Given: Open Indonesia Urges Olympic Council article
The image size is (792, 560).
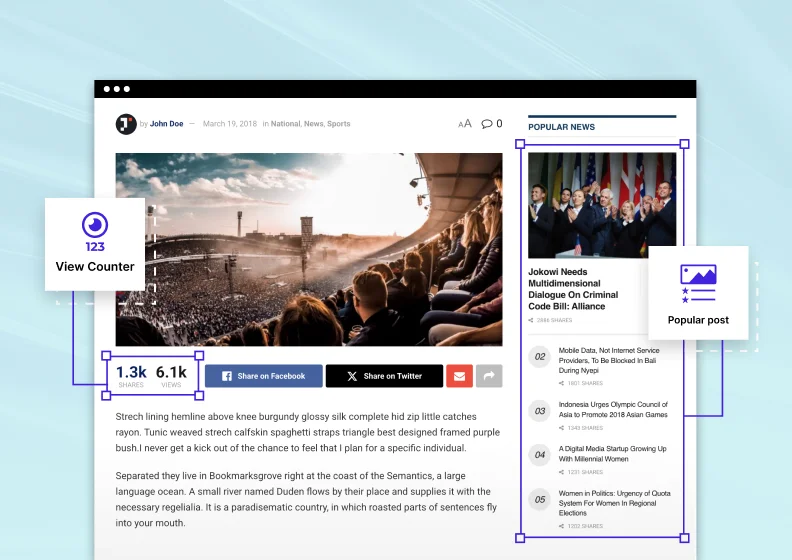Looking at the screenshot, I should pyautogui.click(x=613, y=410).
